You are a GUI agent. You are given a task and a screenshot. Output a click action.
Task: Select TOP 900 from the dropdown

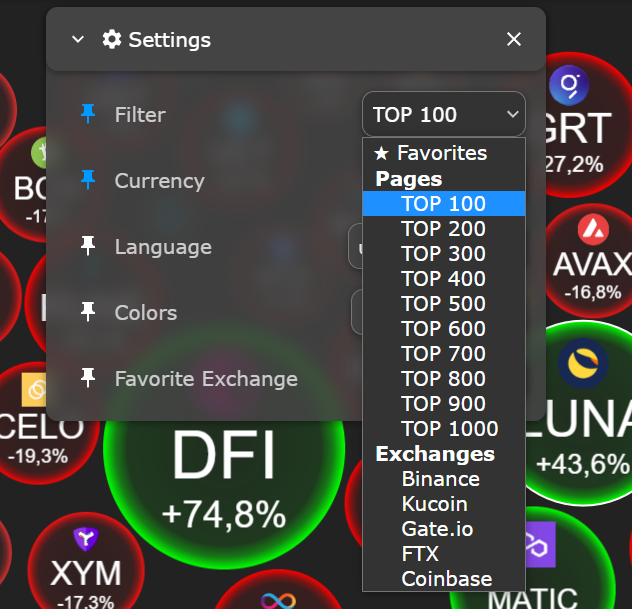[x=444, y=403]
